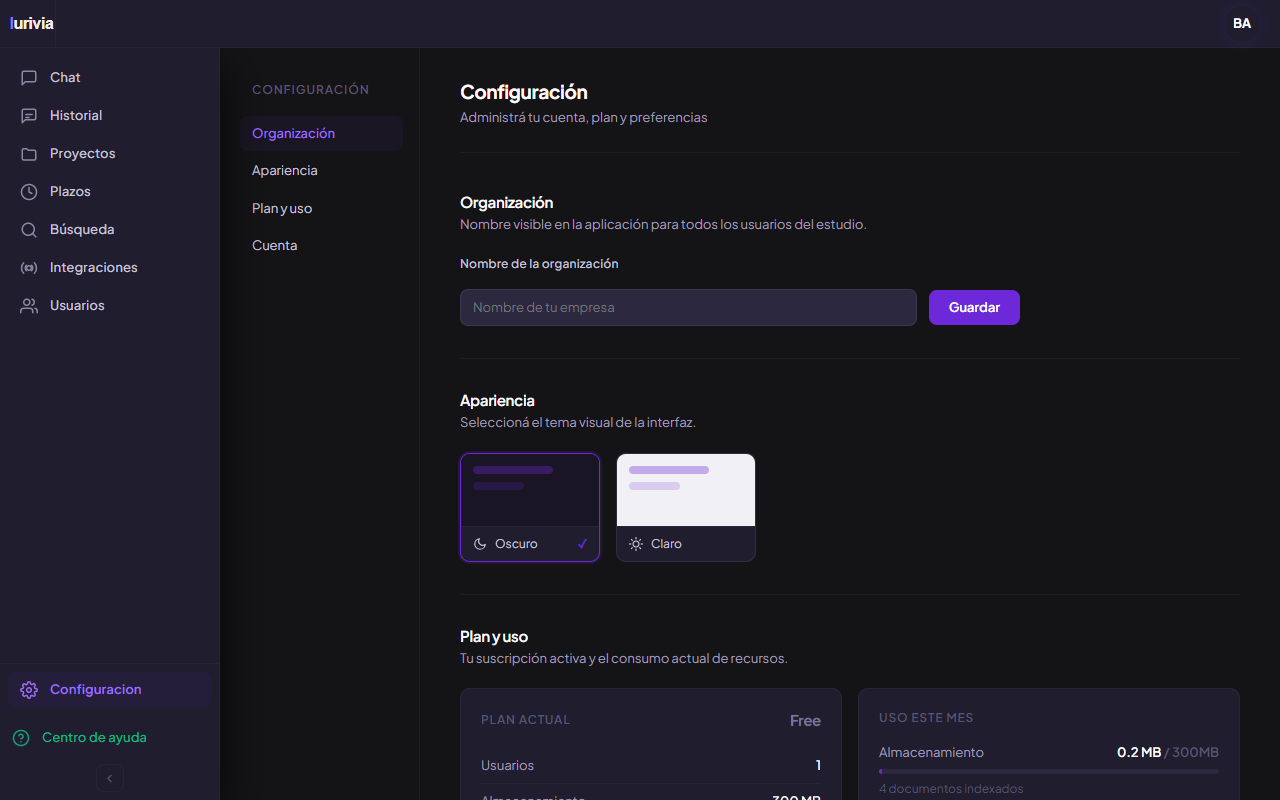
Task: Click the PLAN ACTUAL heading
Action: pos(525,720)
